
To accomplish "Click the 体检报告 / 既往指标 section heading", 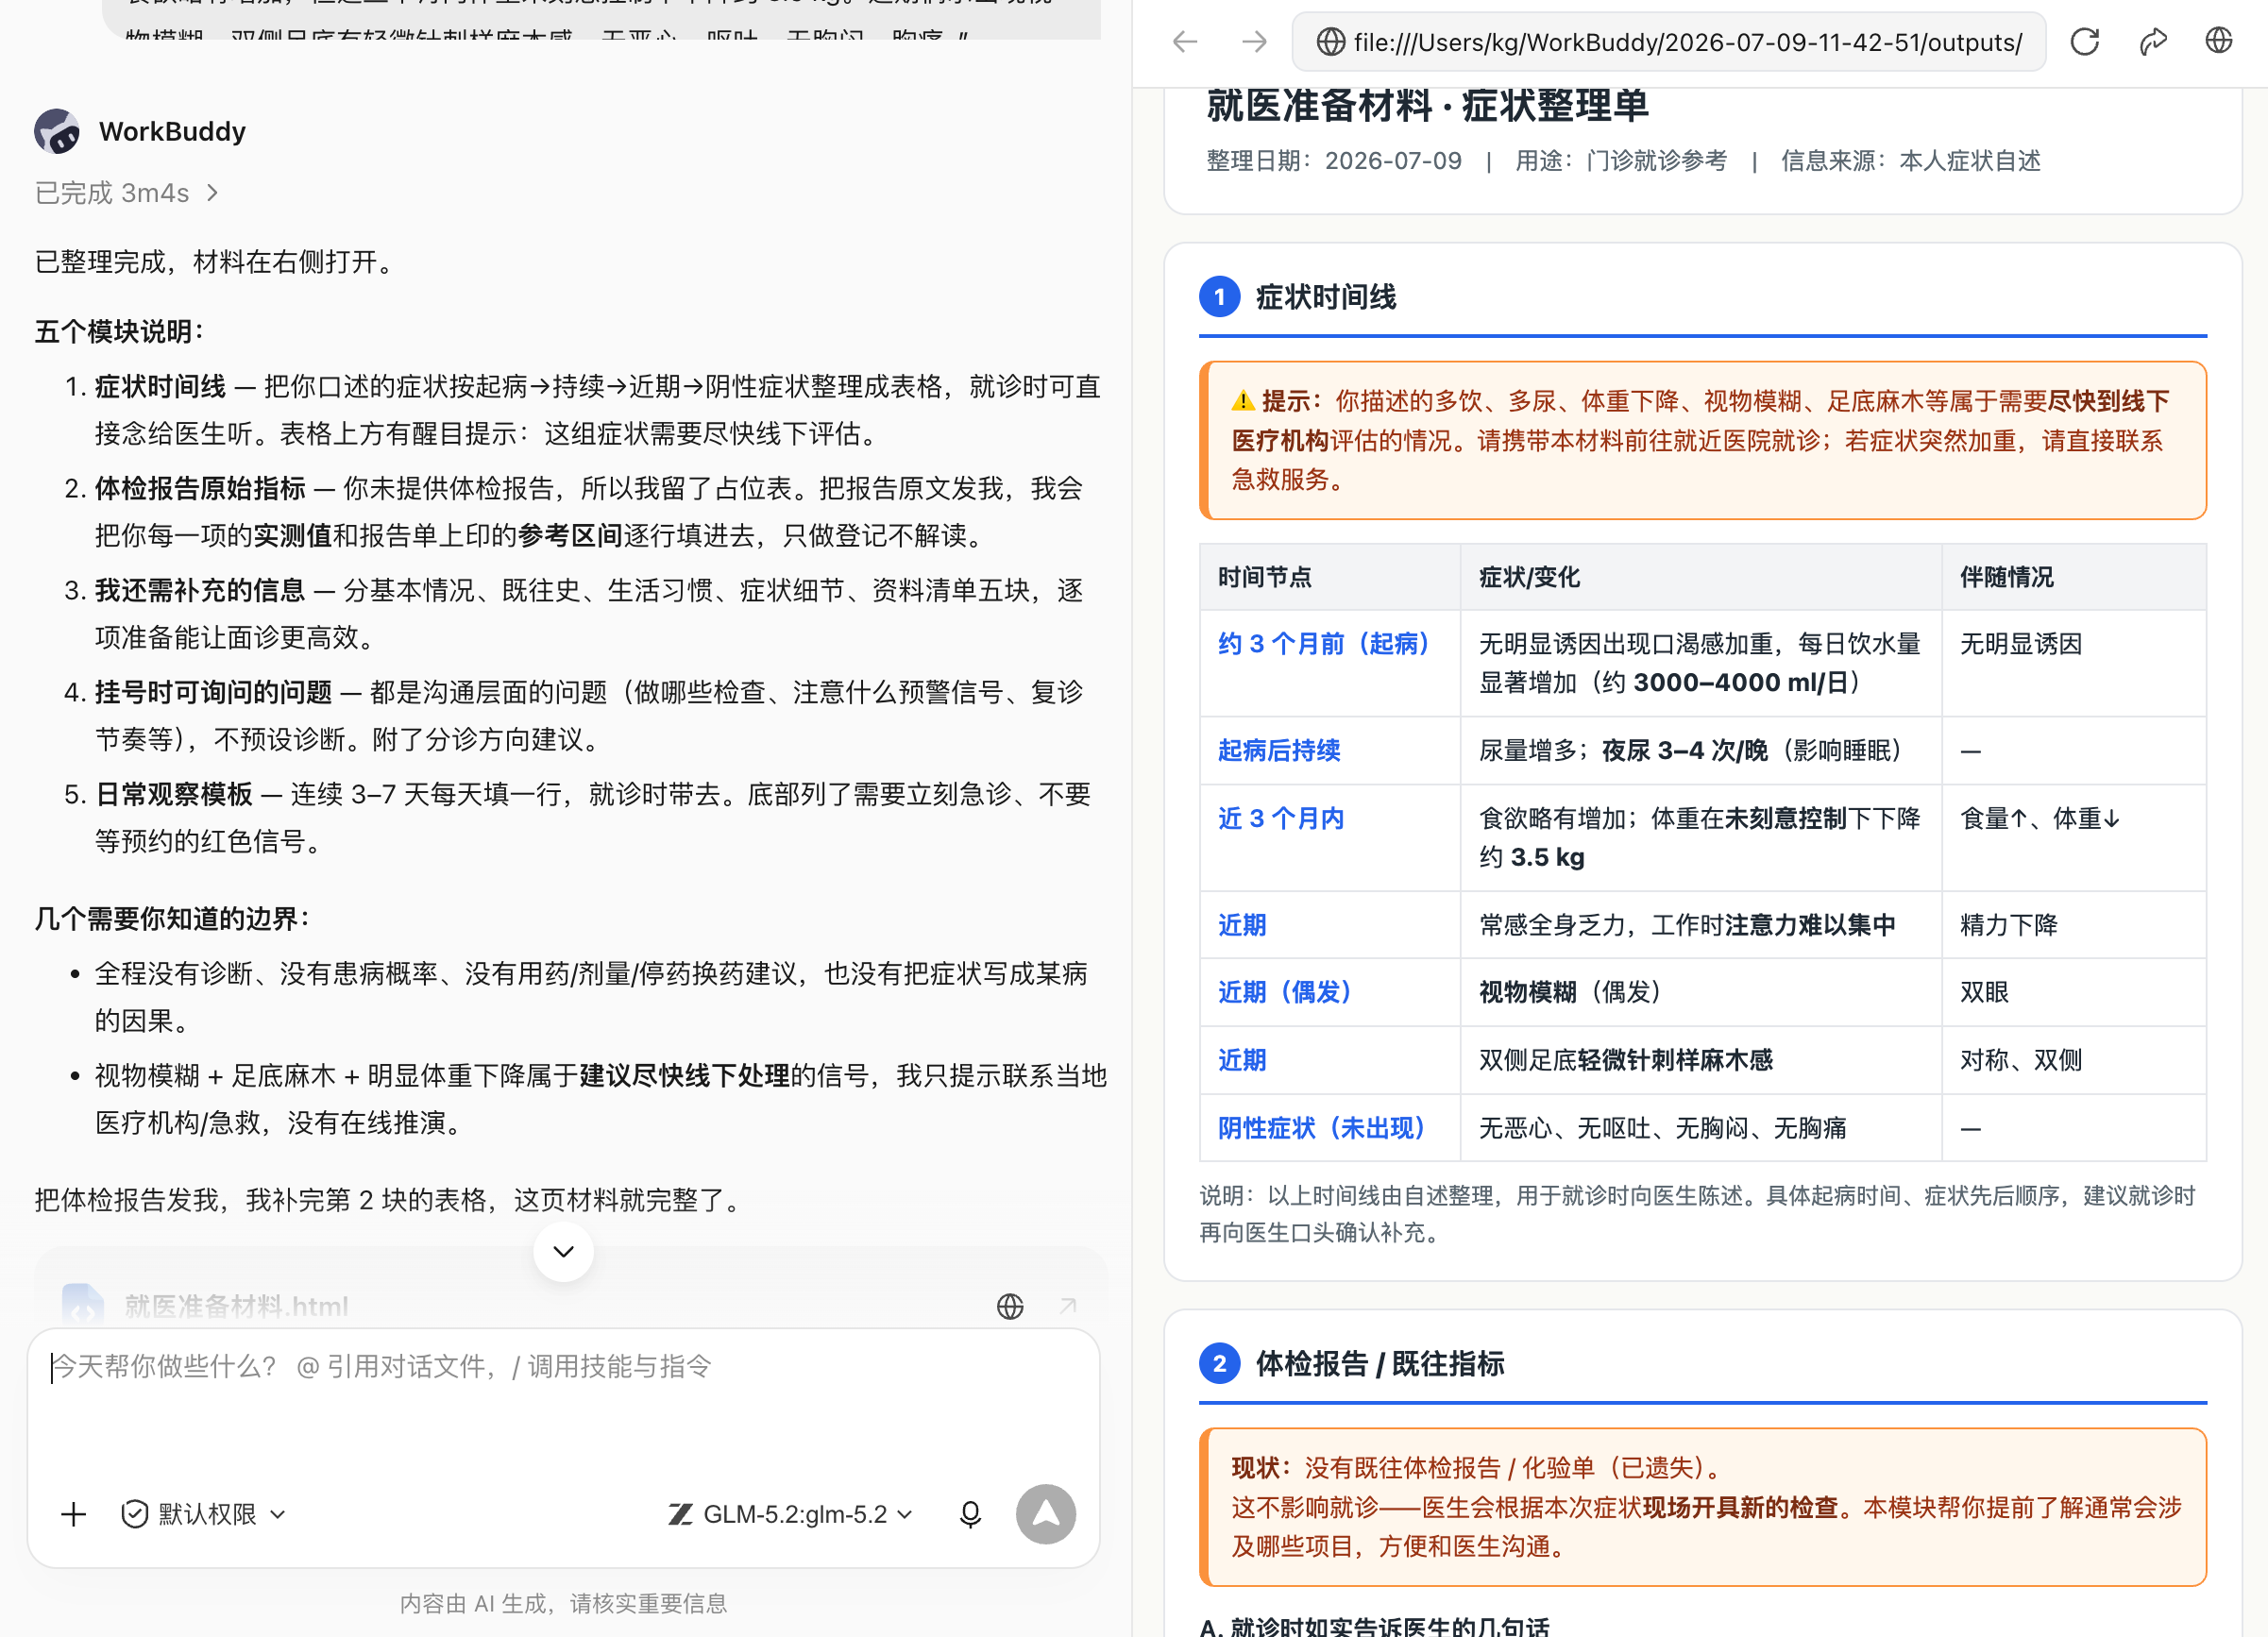I will point(1380,1364).
